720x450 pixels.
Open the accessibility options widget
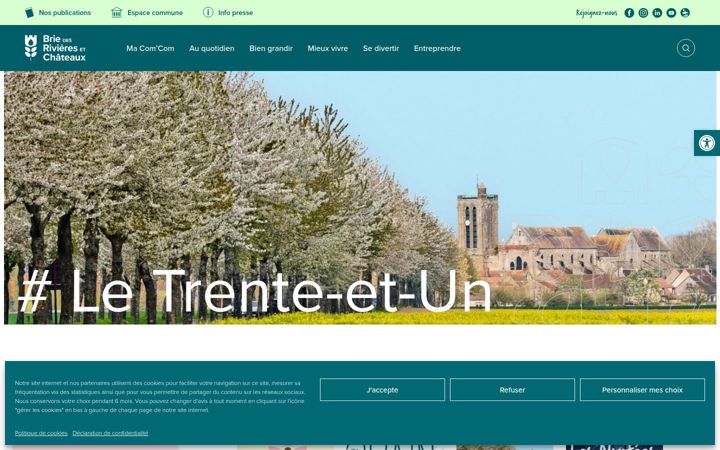point(707,143)
